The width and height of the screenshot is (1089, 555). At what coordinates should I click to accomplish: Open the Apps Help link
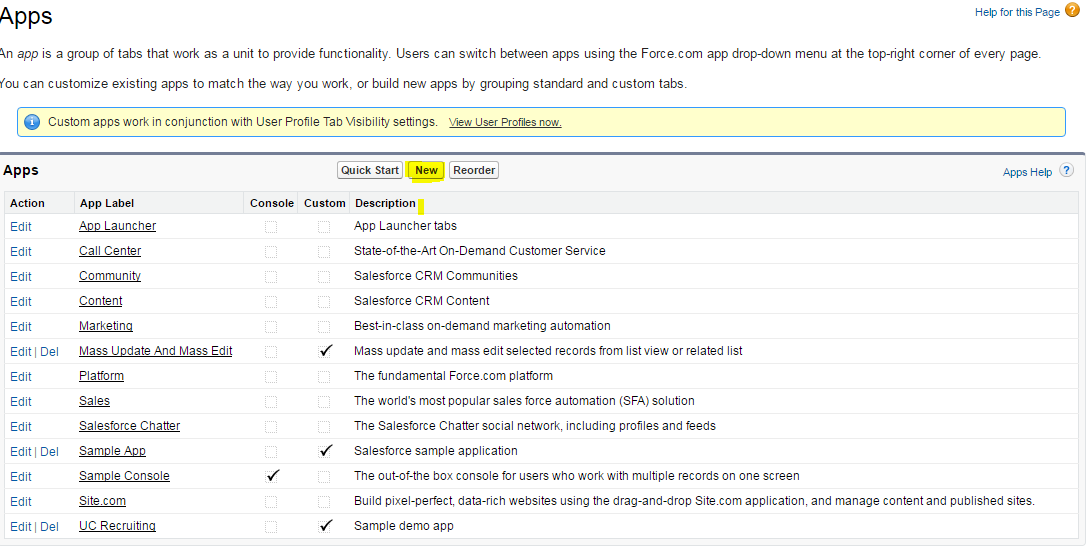[1027, 172]
